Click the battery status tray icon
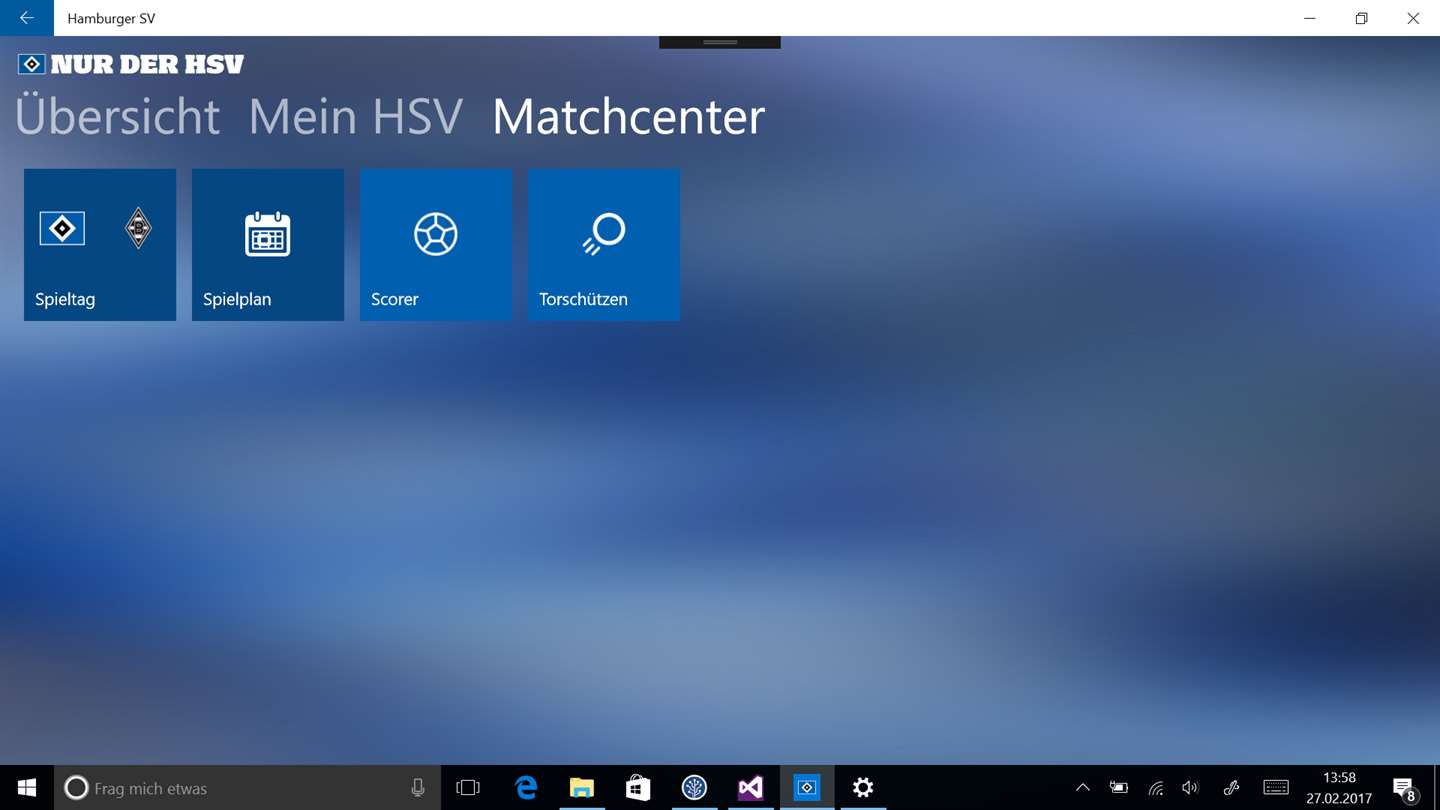 [x=1118, y=788]
